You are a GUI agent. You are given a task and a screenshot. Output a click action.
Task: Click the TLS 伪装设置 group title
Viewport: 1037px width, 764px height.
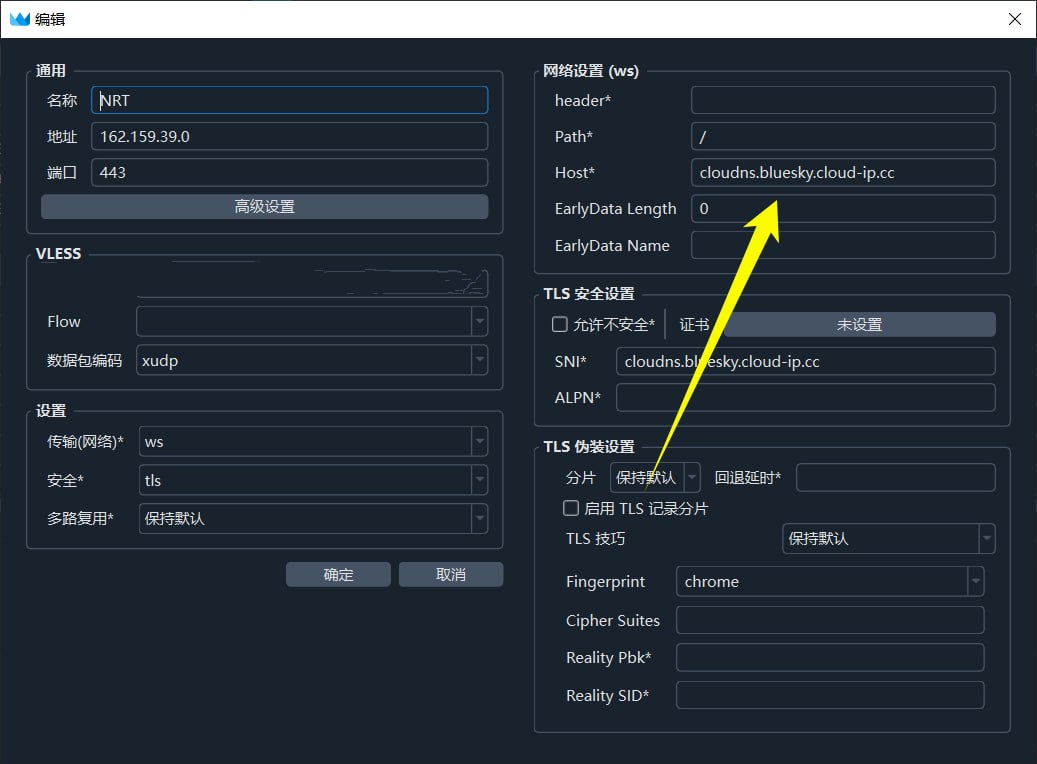(x=589, y=447)
